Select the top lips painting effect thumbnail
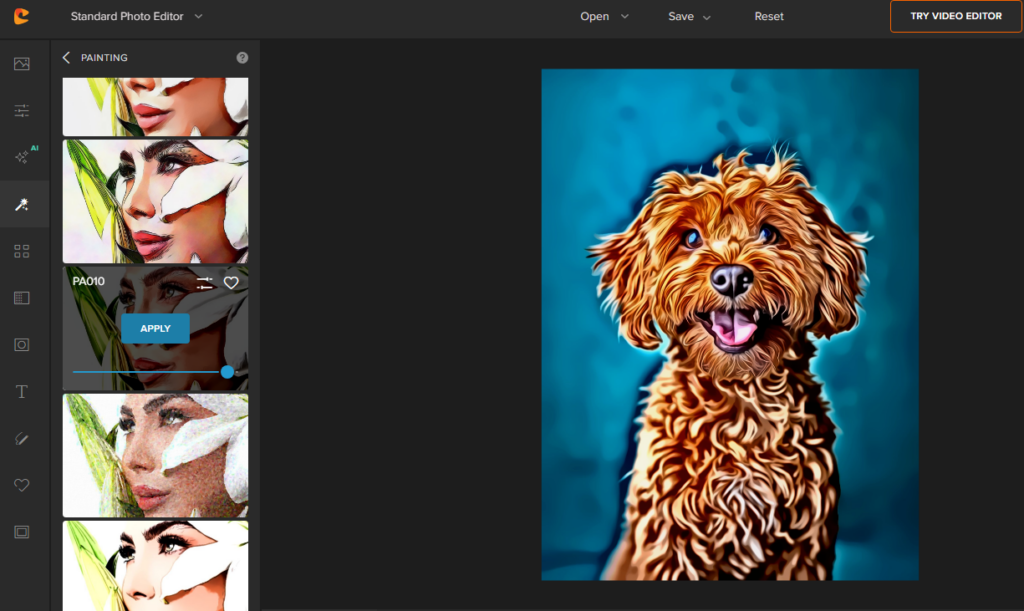This screenshot has width=1024, height=611. coord(155,106)
